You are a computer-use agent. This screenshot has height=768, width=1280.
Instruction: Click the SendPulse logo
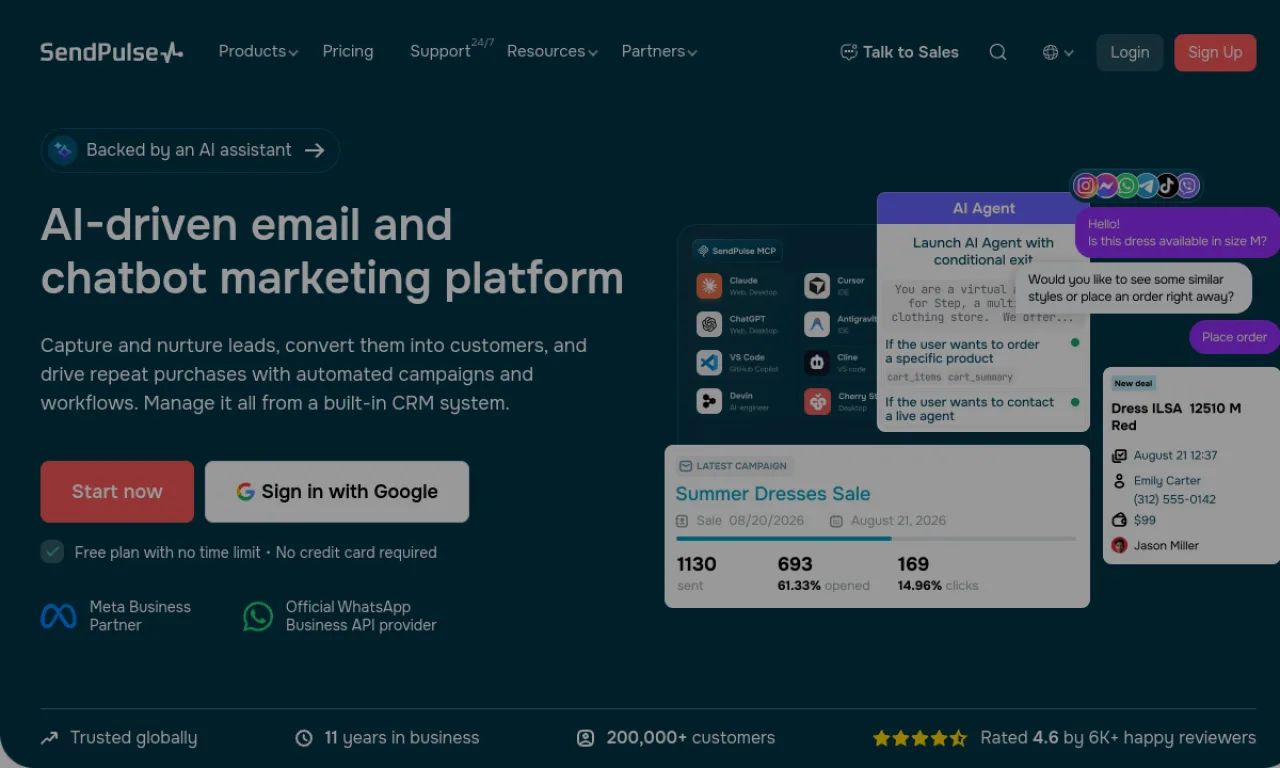[x=111, y=52]
